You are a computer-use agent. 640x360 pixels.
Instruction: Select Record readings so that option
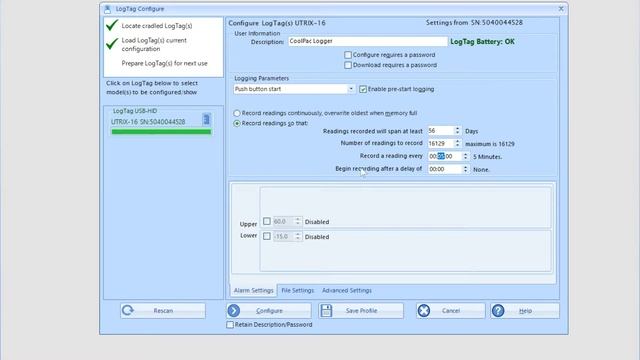pos(237,123)
